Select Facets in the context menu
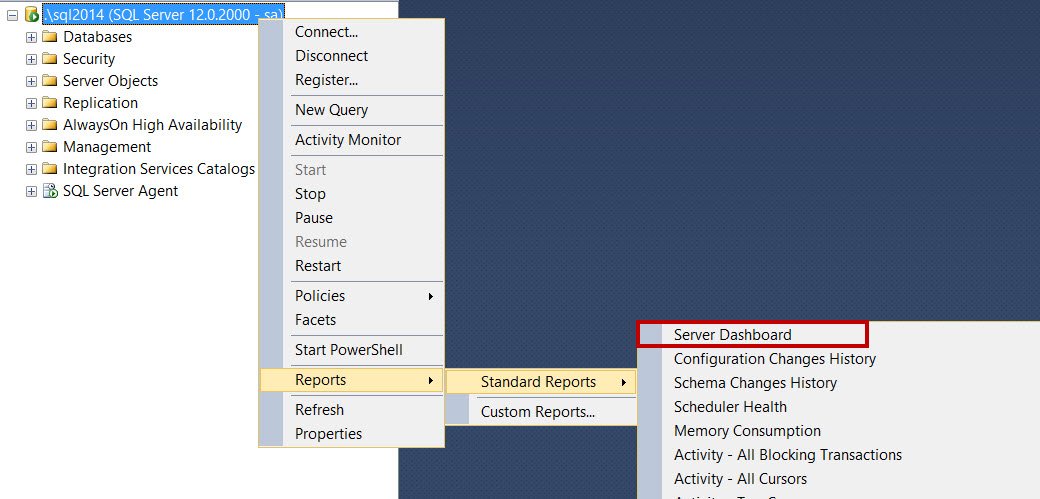The image size is (1040, 499). [352, 320]
